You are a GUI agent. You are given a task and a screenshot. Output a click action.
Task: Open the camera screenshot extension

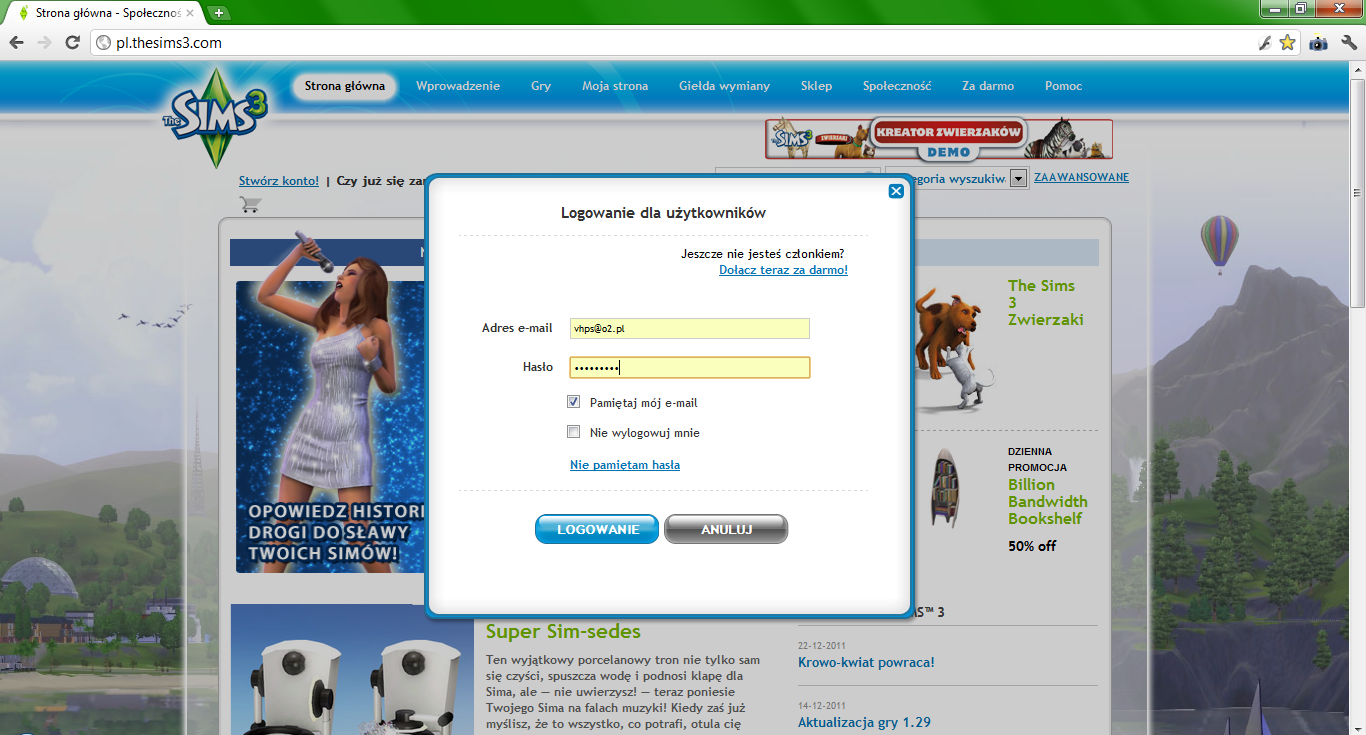(x=1319, y=43)
